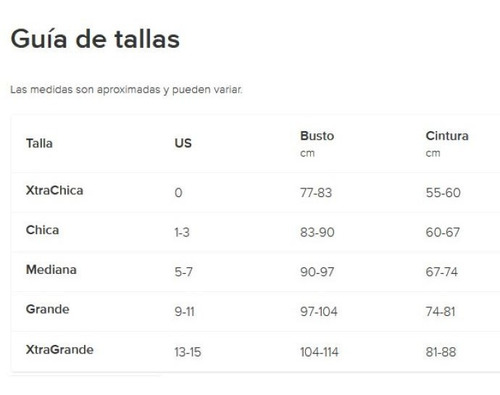Click the 1-3 US size cell
500x395 pixels.
pos(182,232)
